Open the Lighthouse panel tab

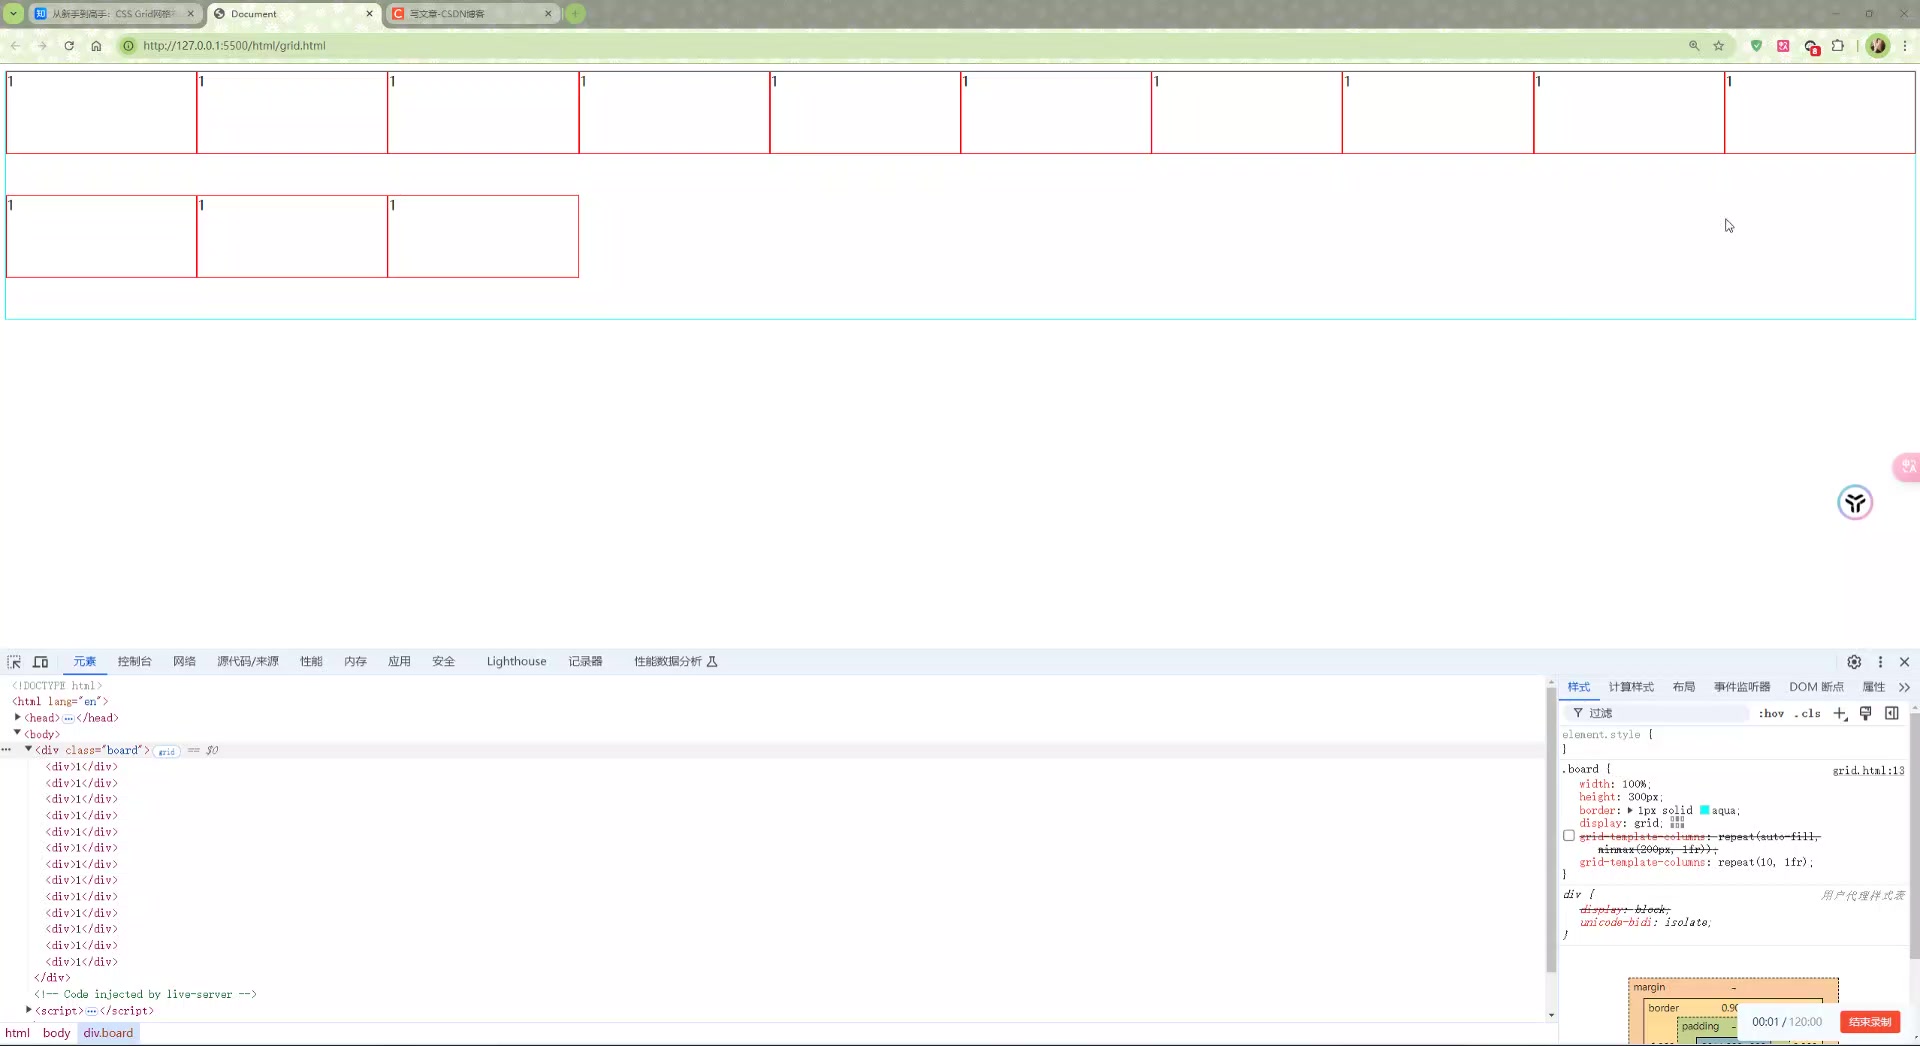516,661
